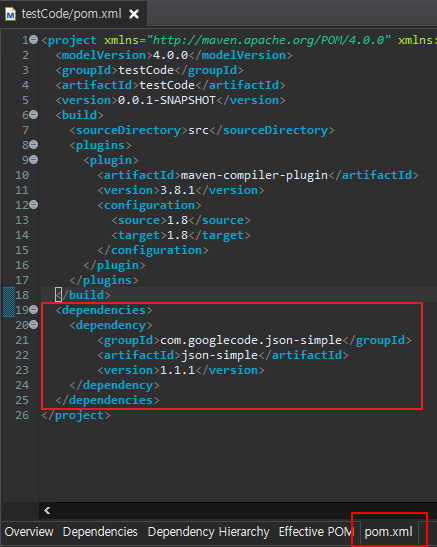Collapse the dependency fold on line 20

click(x=33, y=324)
